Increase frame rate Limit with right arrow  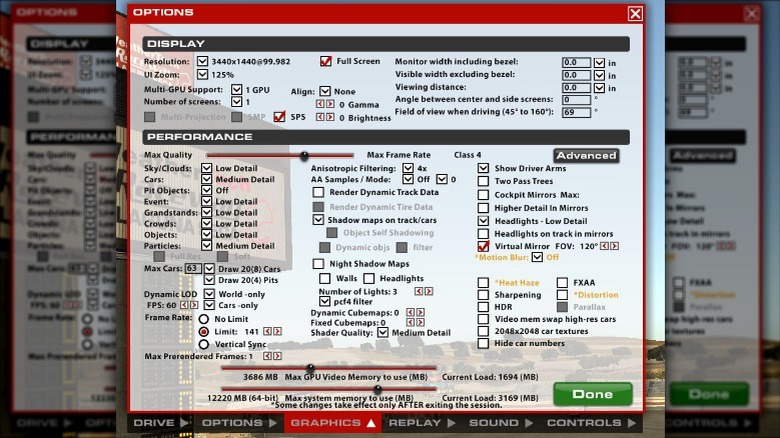pos(278,331)
